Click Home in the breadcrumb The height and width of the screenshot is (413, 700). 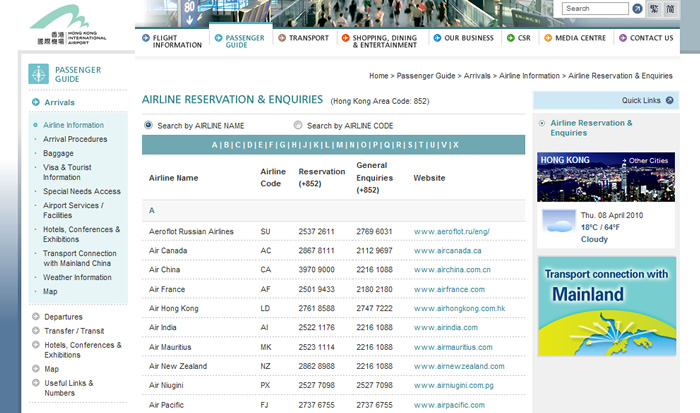point(379,75)
